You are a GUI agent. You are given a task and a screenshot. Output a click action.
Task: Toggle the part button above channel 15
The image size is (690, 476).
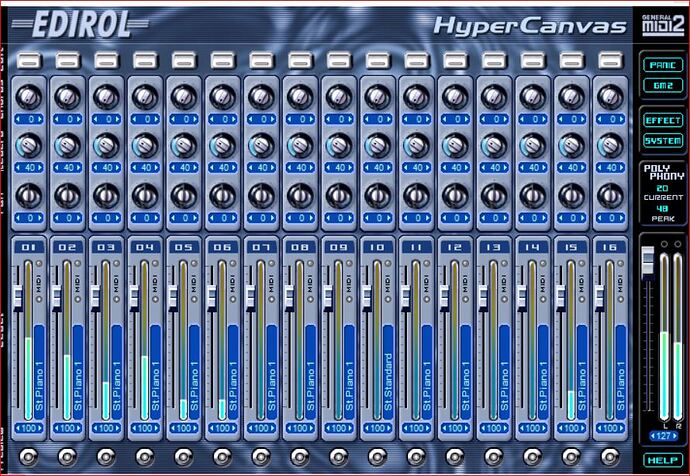(572, 60)
